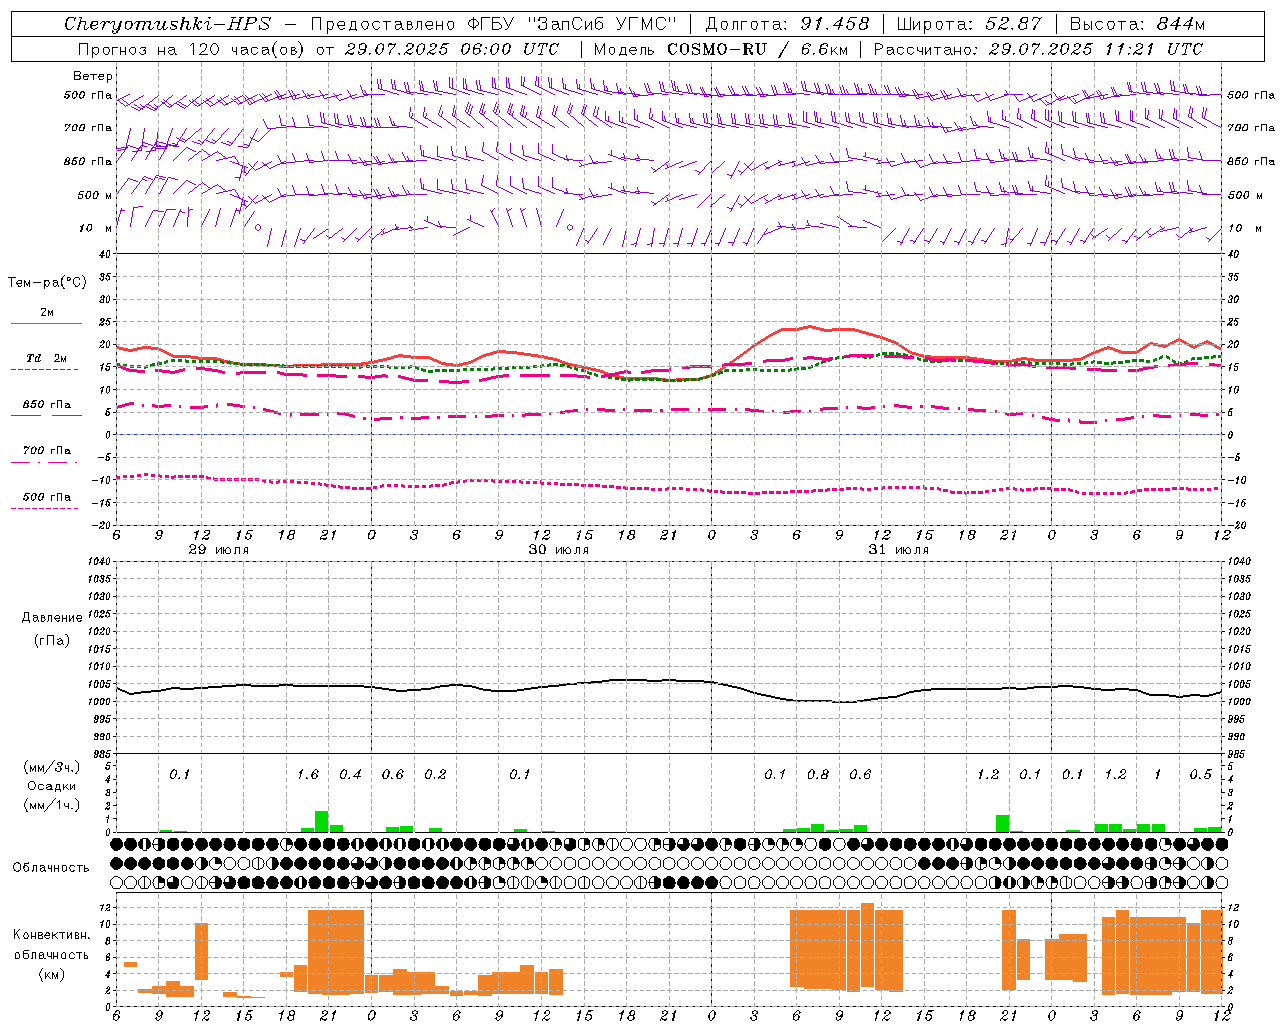This screenshot has width=1280, height=1024.
Task: Click the Конвективн. облачность label
Action: [x=51, y=945]
